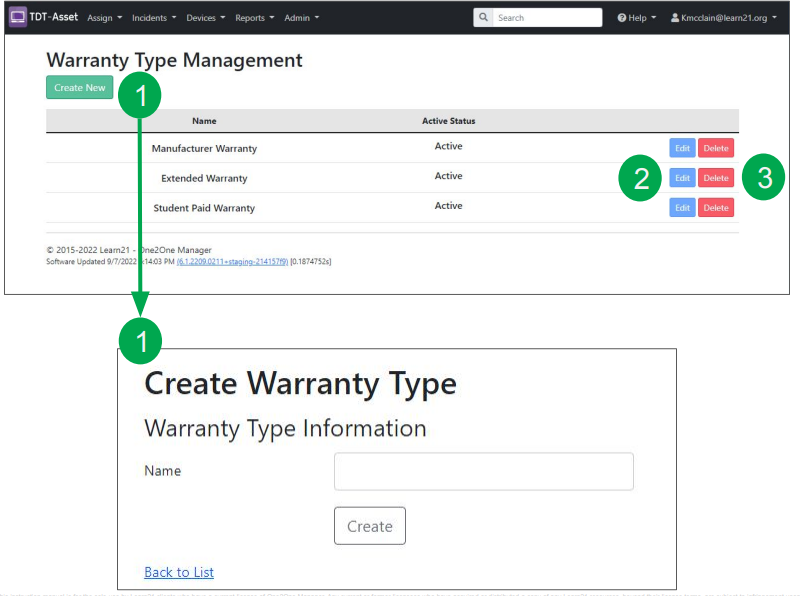Open the Help dropdown
This screenshot has height=596, width=800.
point(637,18)
